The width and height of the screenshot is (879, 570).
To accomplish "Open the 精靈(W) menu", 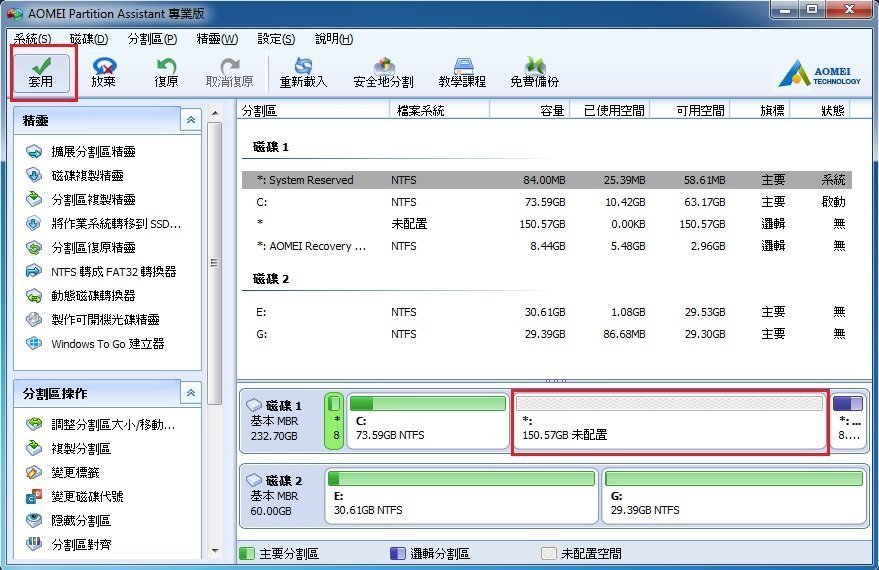I will coord(218,39).
